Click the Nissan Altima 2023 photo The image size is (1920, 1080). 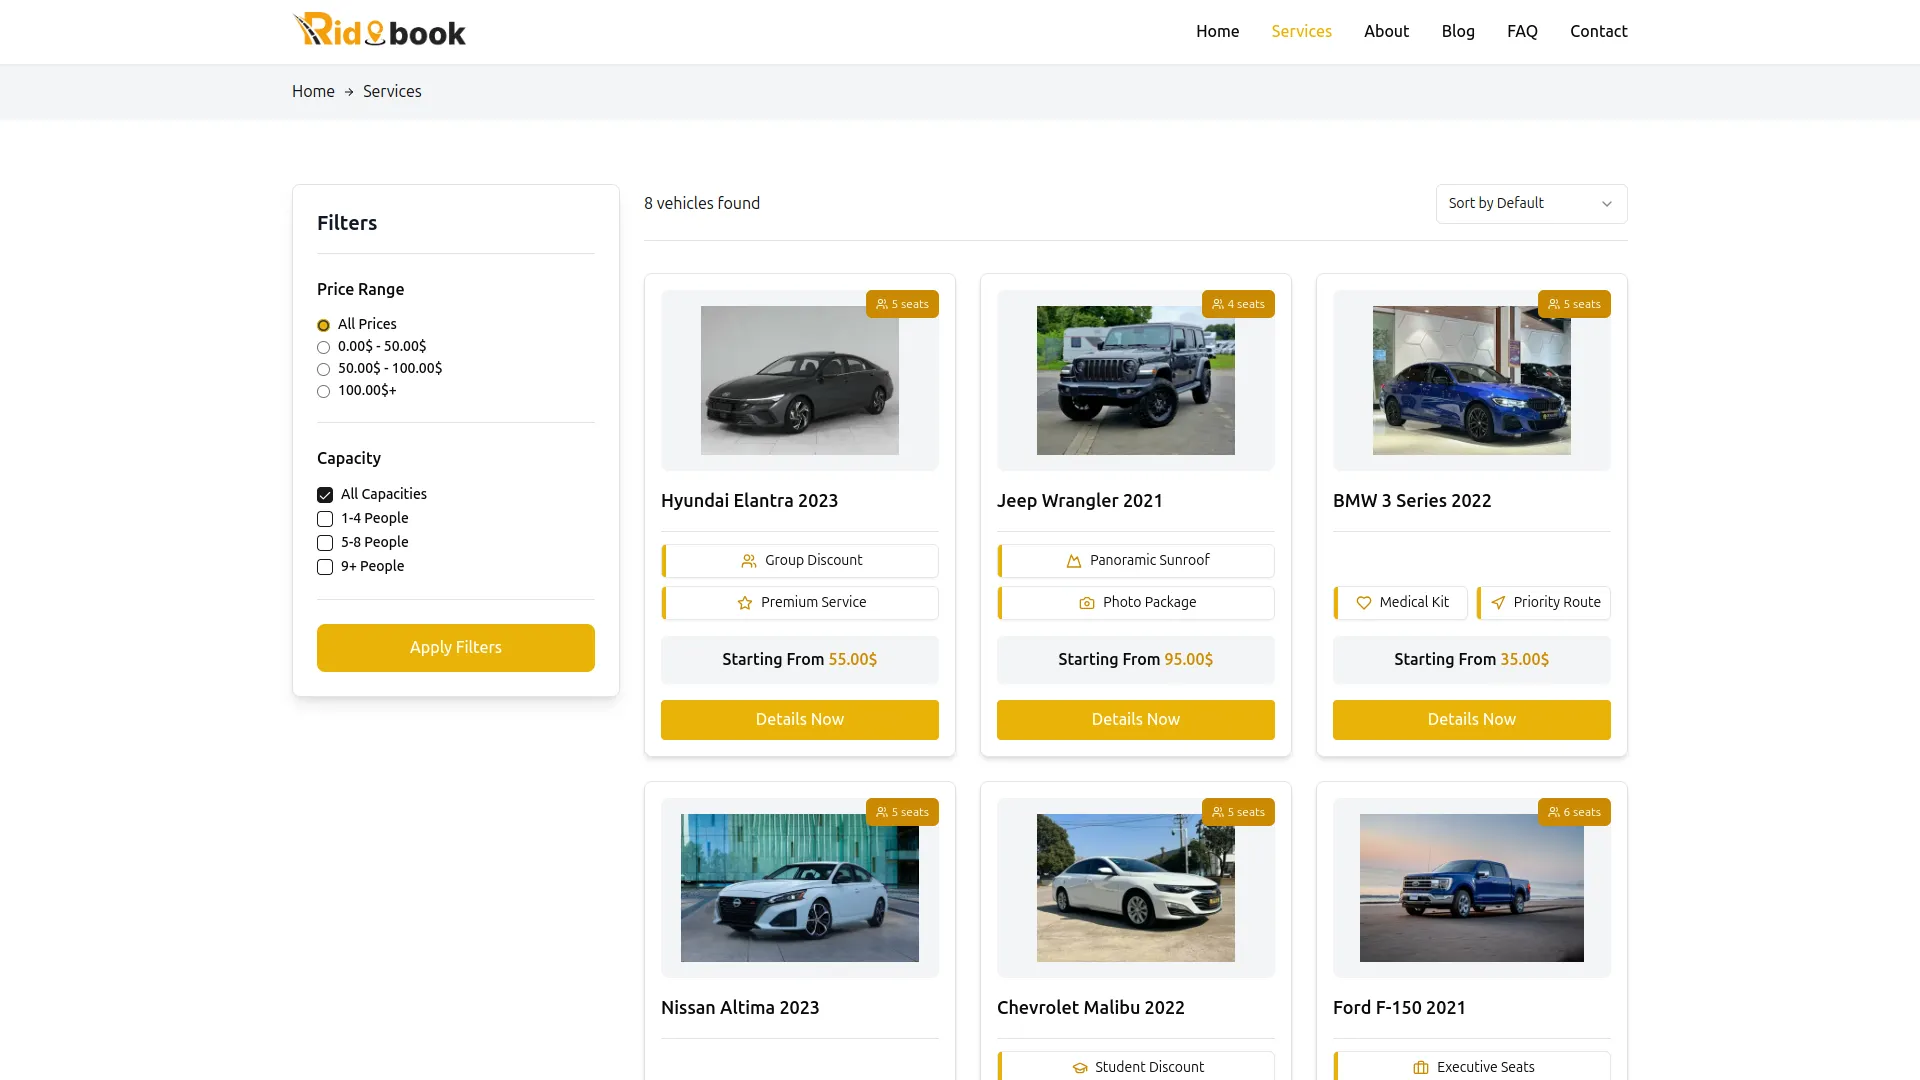799,888
